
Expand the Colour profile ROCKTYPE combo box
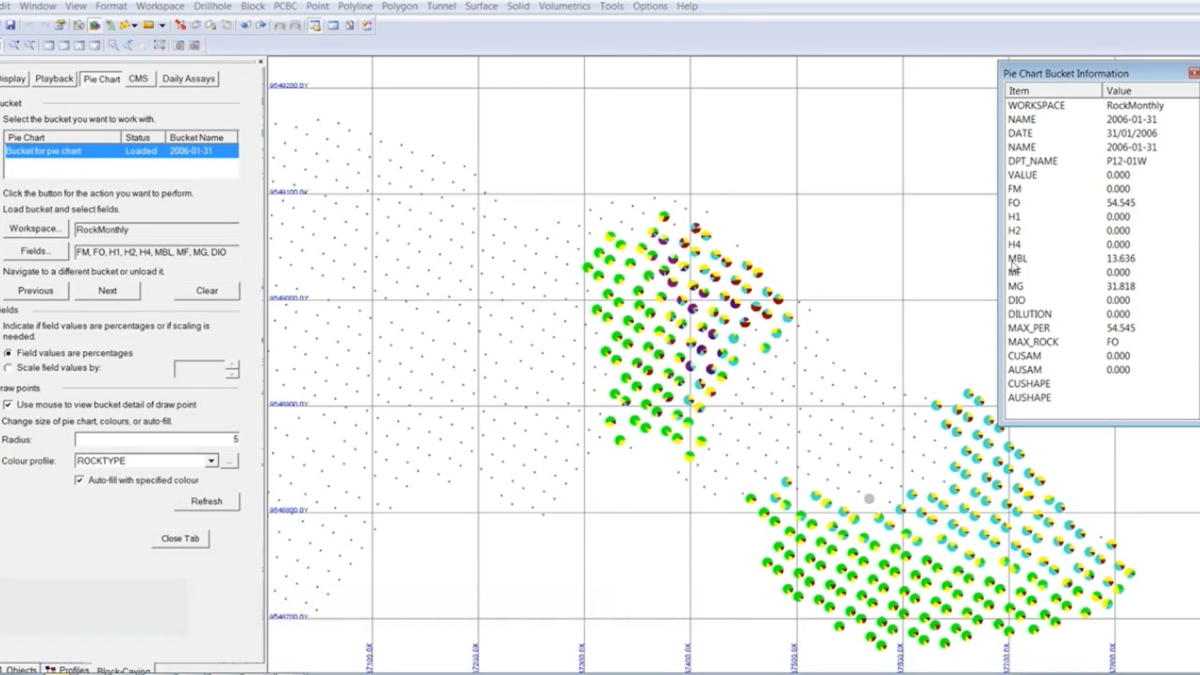click(x=211, y=461)
